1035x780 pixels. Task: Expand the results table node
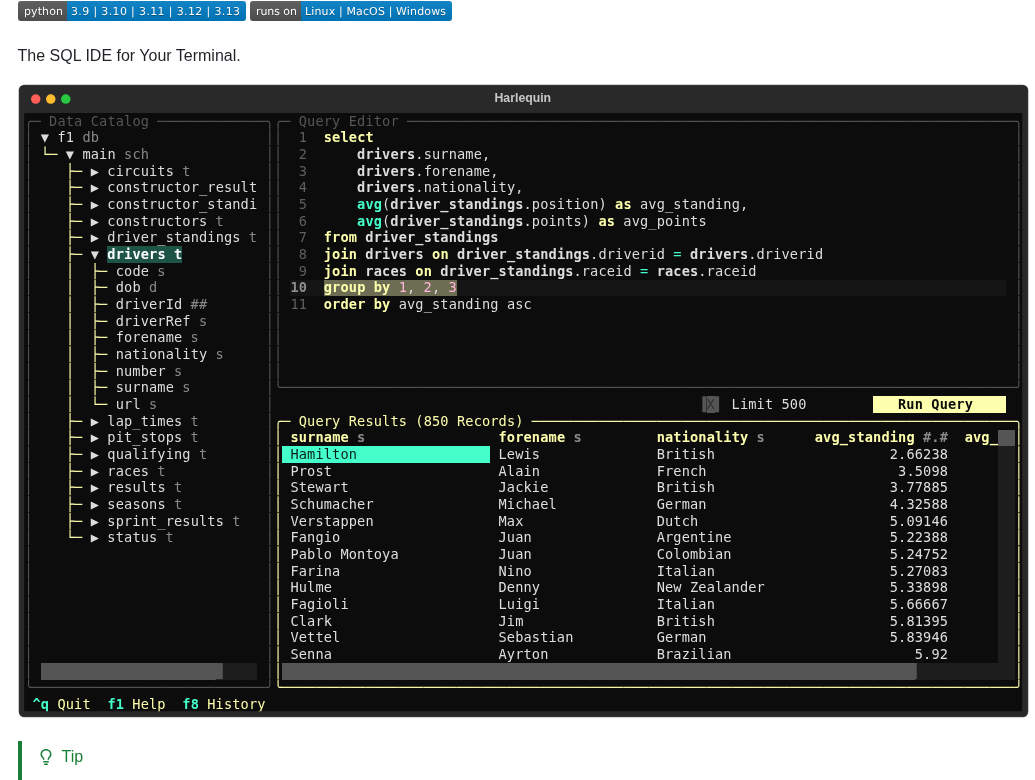[x=95, y=488]
